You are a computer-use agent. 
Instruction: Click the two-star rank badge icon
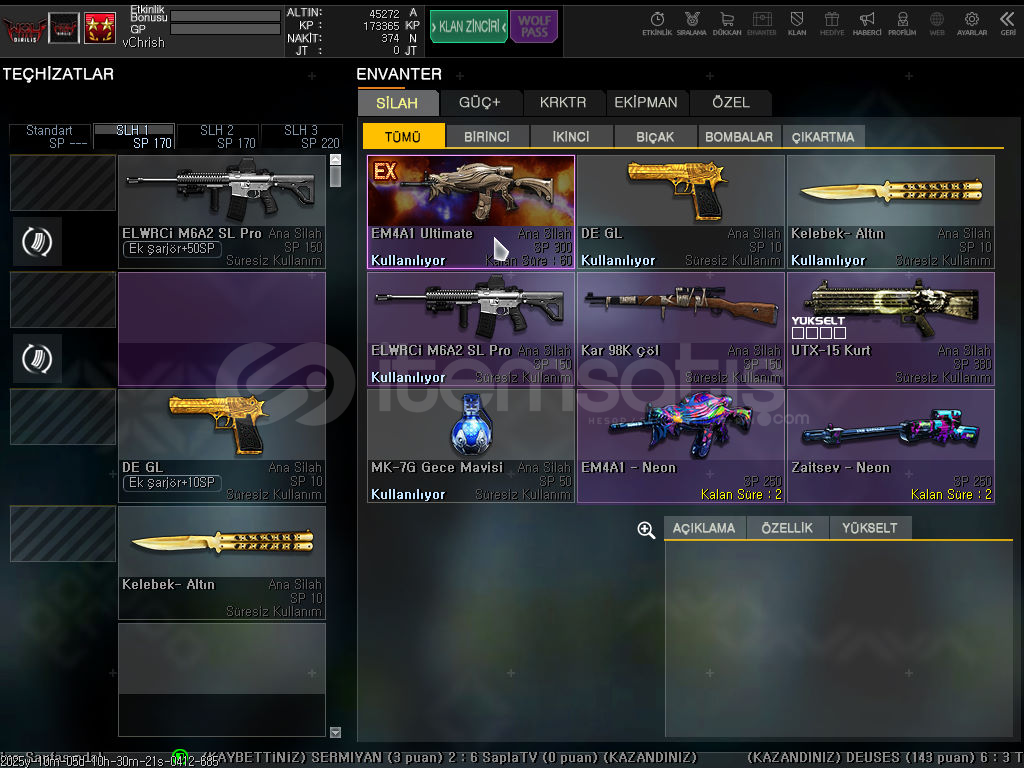click(100, 28)
